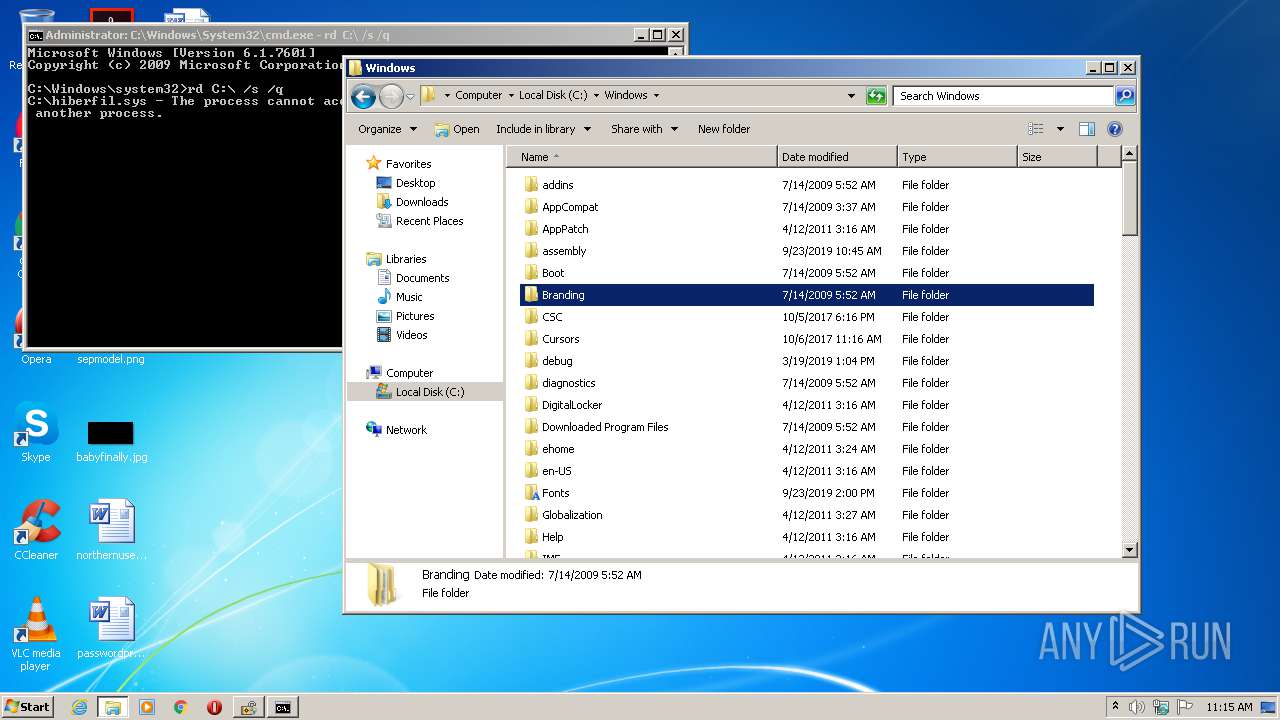
Task: Select the Downloaded Program Files folder
Action: click(605, 427)
